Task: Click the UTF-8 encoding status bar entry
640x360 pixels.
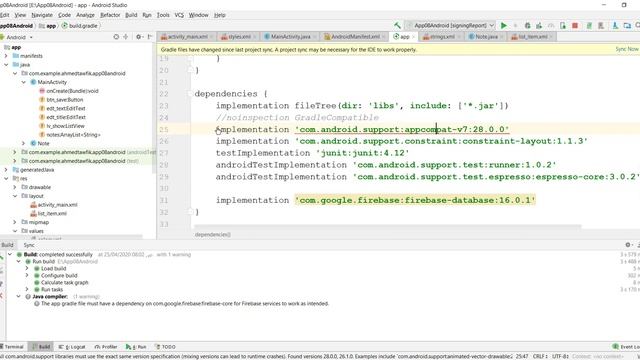Action: (560, 356)
